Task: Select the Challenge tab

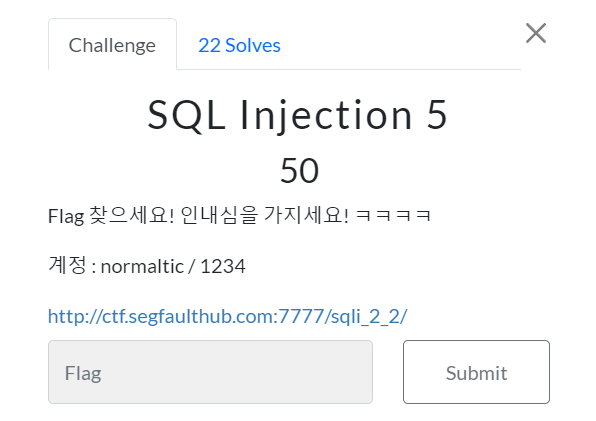Action: pyautogui.click(x=112, y=44)
